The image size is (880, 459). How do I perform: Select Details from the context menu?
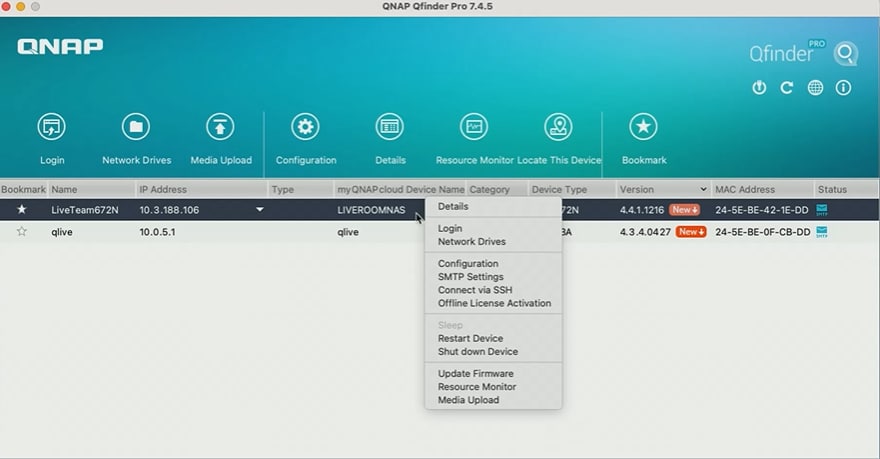[x=453, y=206]
